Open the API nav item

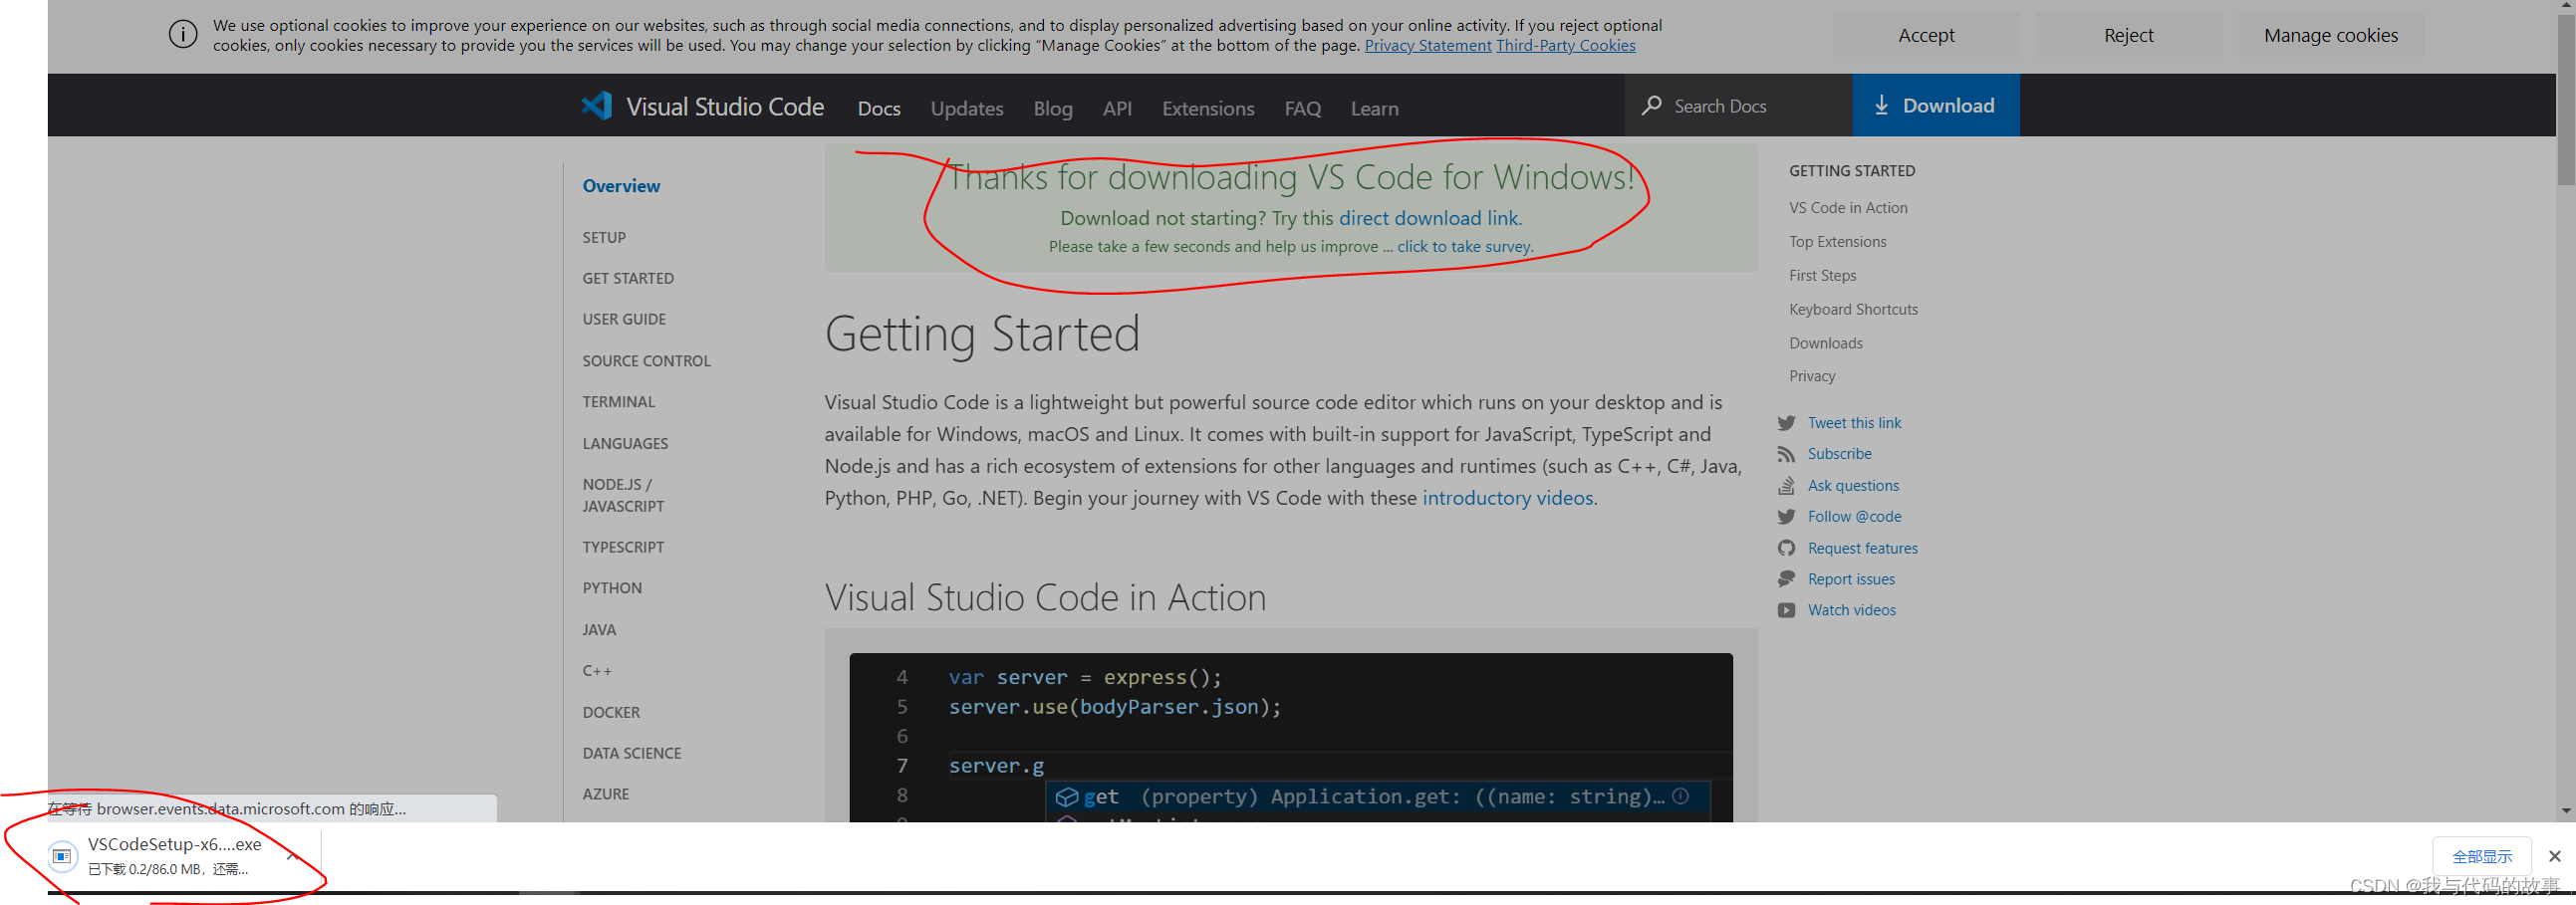[x=1117, y=108]
